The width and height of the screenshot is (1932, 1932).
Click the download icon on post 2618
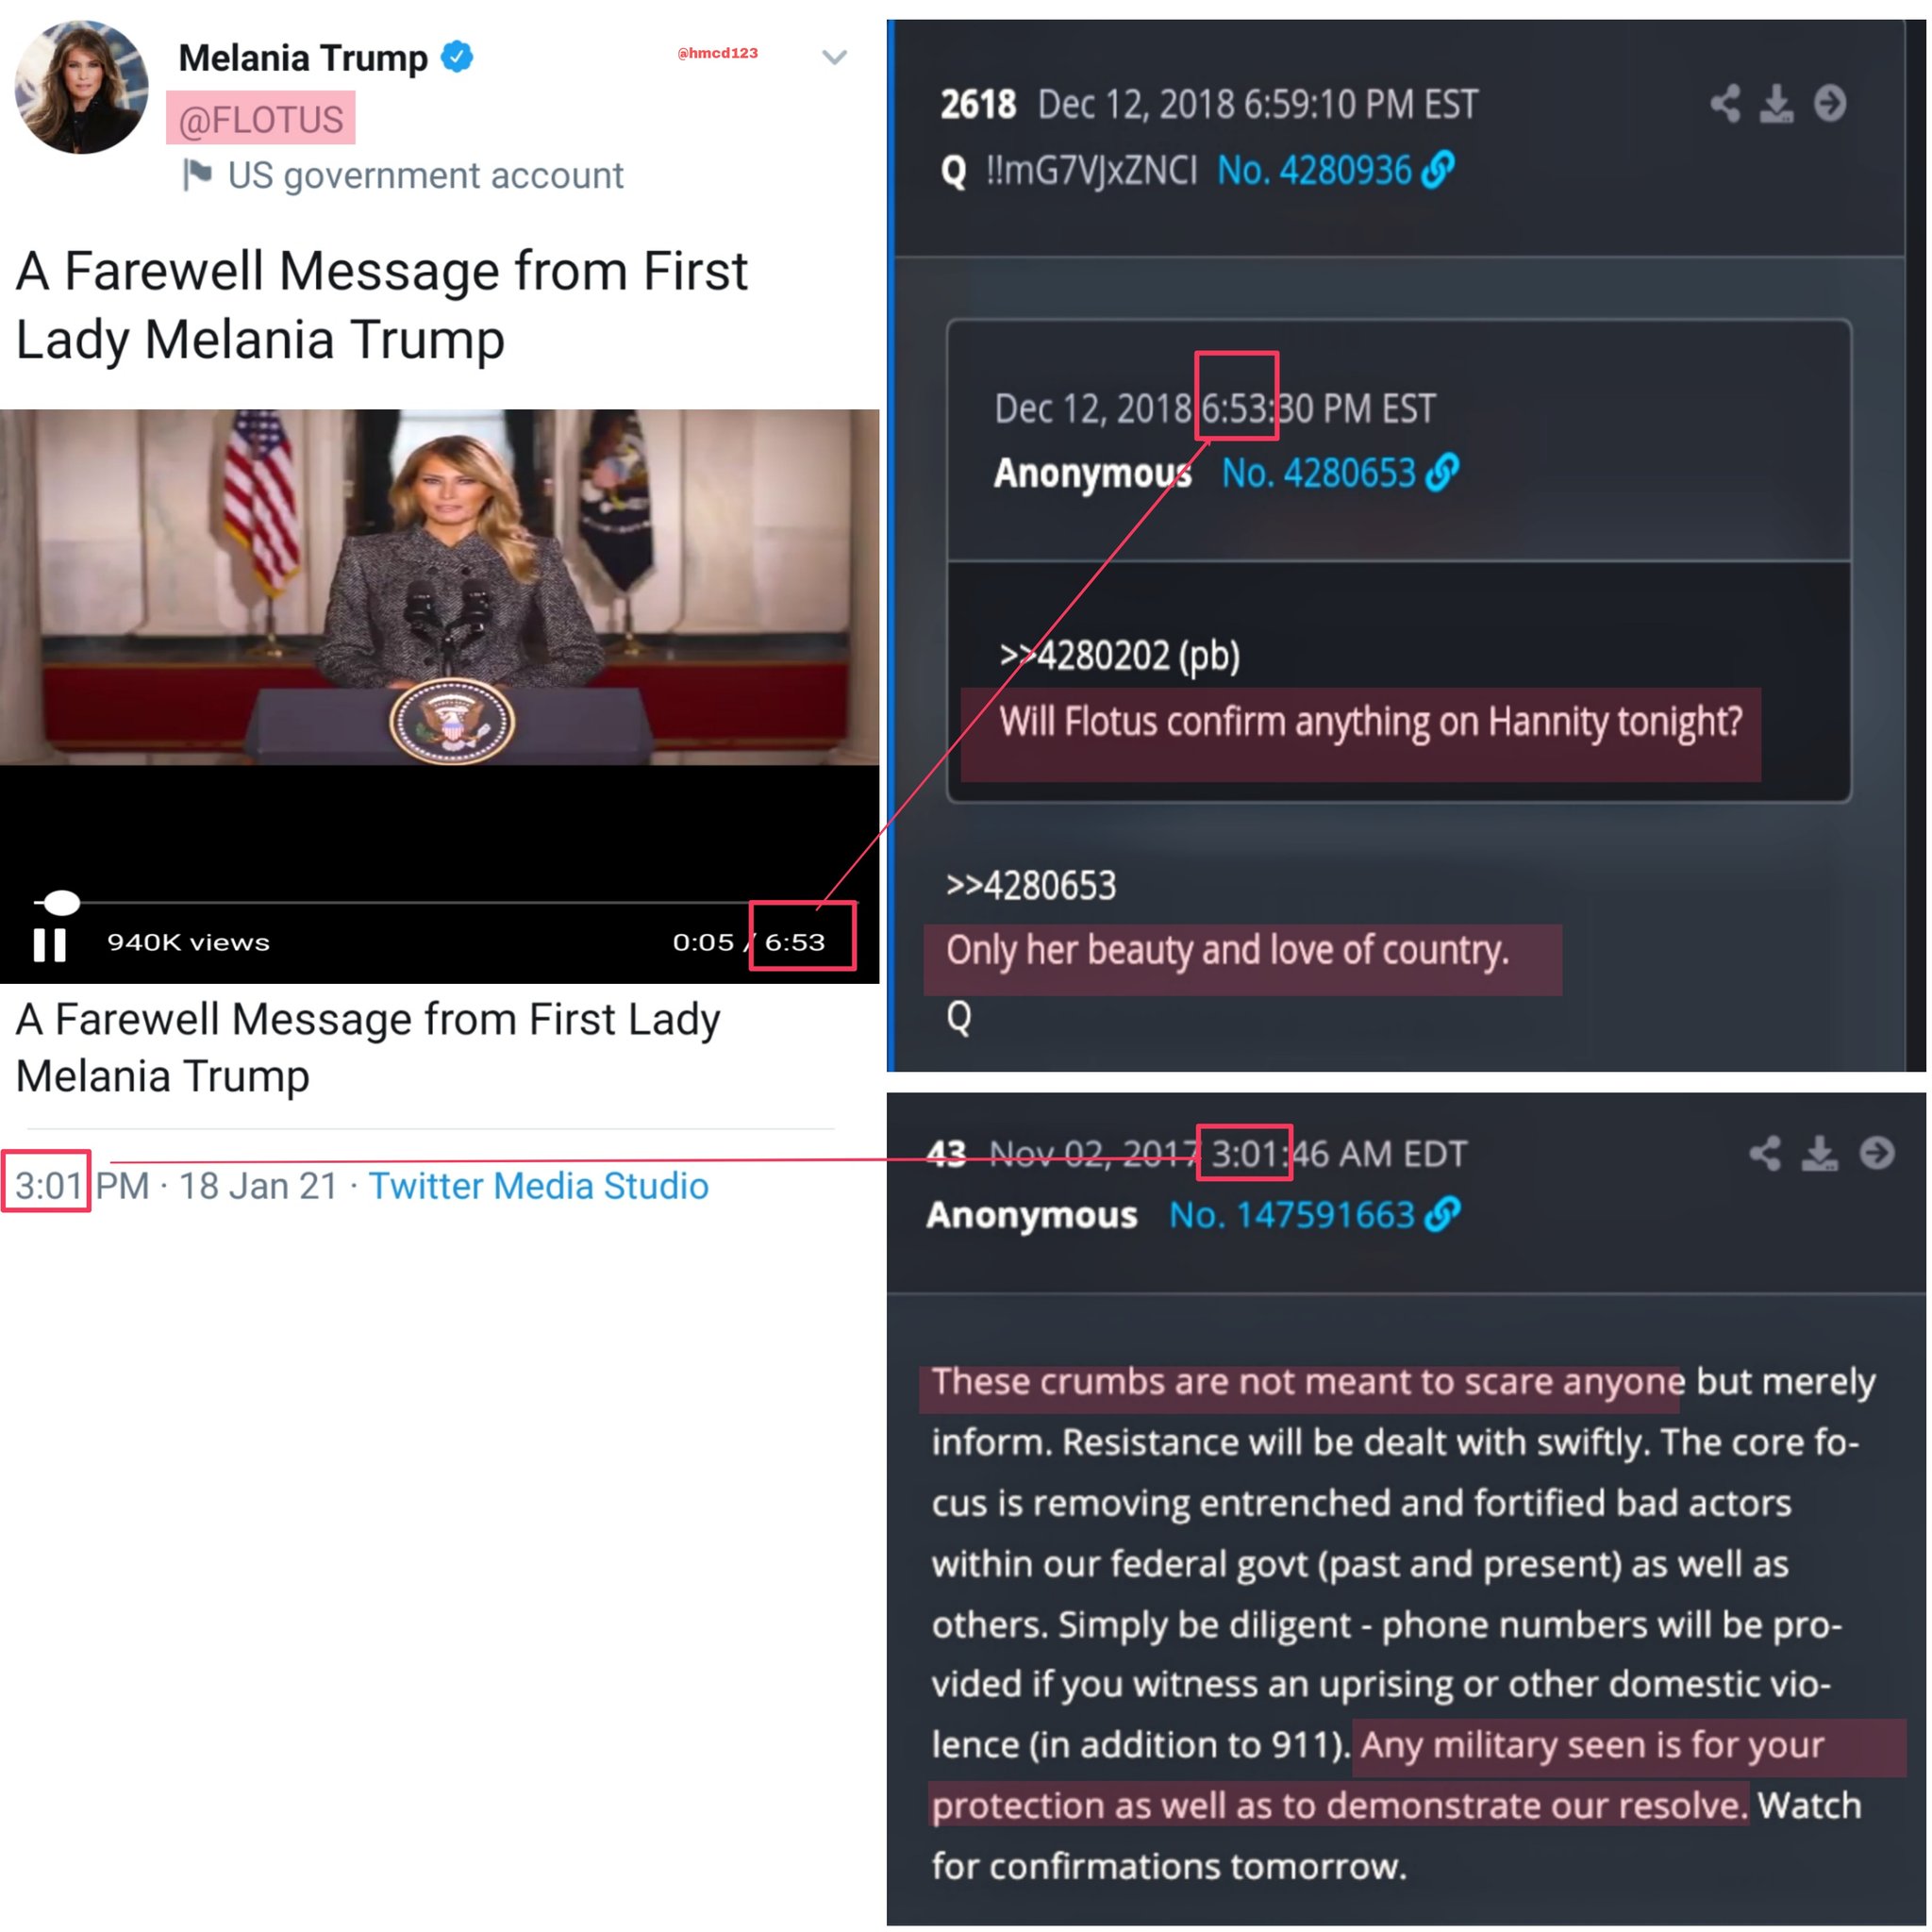pyautogui.click(x=1776, y=103)
